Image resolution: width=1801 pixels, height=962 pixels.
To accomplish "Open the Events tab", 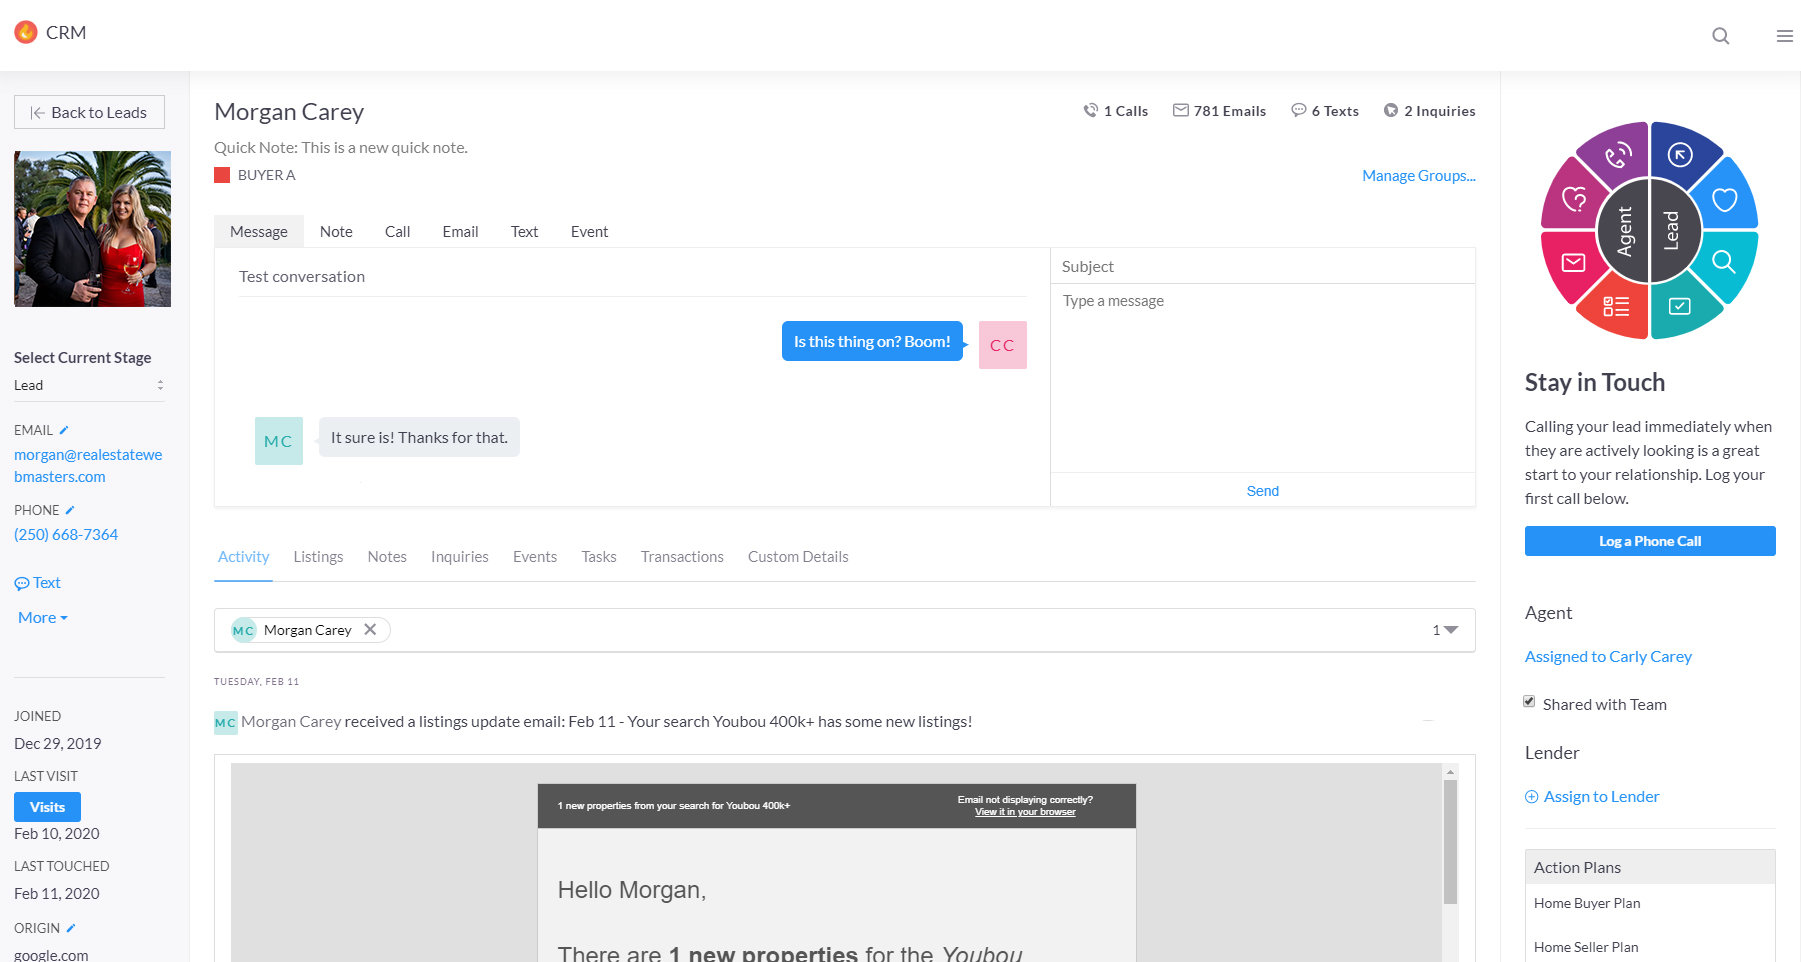I will click(535, 557).
